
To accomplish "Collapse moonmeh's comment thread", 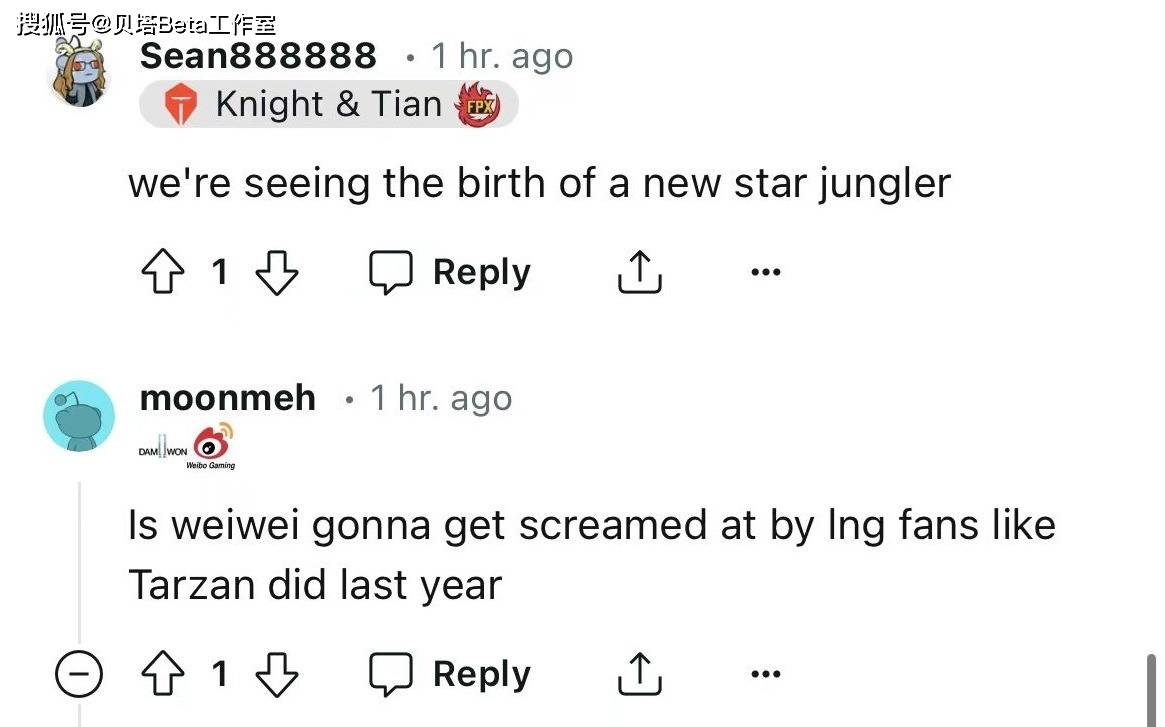I will click(78, 676).
